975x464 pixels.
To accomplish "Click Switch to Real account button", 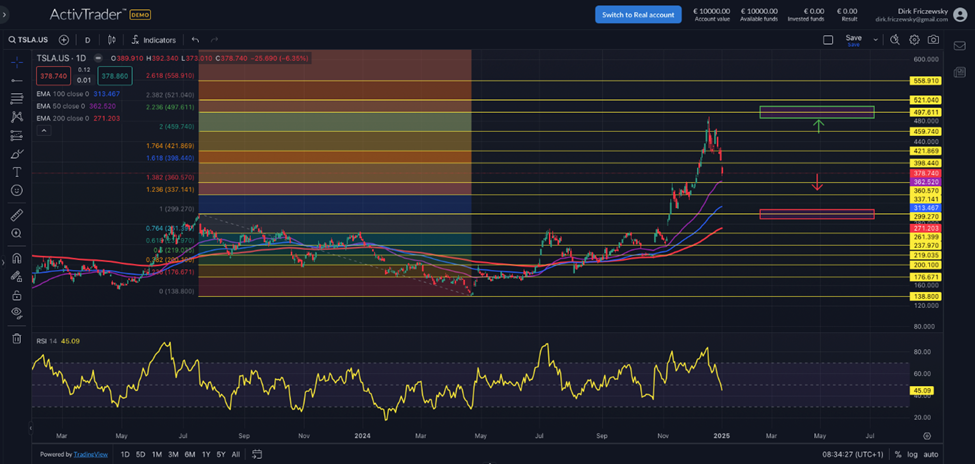I will click(638, 14).
